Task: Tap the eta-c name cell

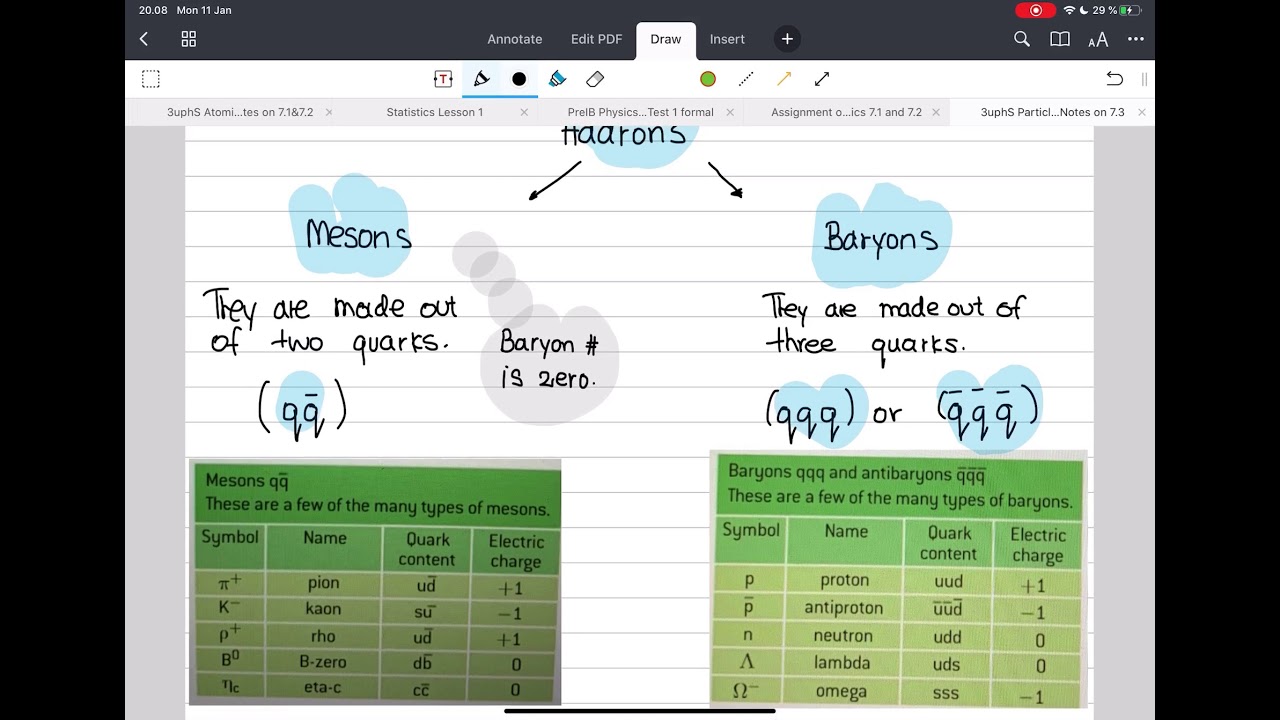Action: click(x=324, y=688)
